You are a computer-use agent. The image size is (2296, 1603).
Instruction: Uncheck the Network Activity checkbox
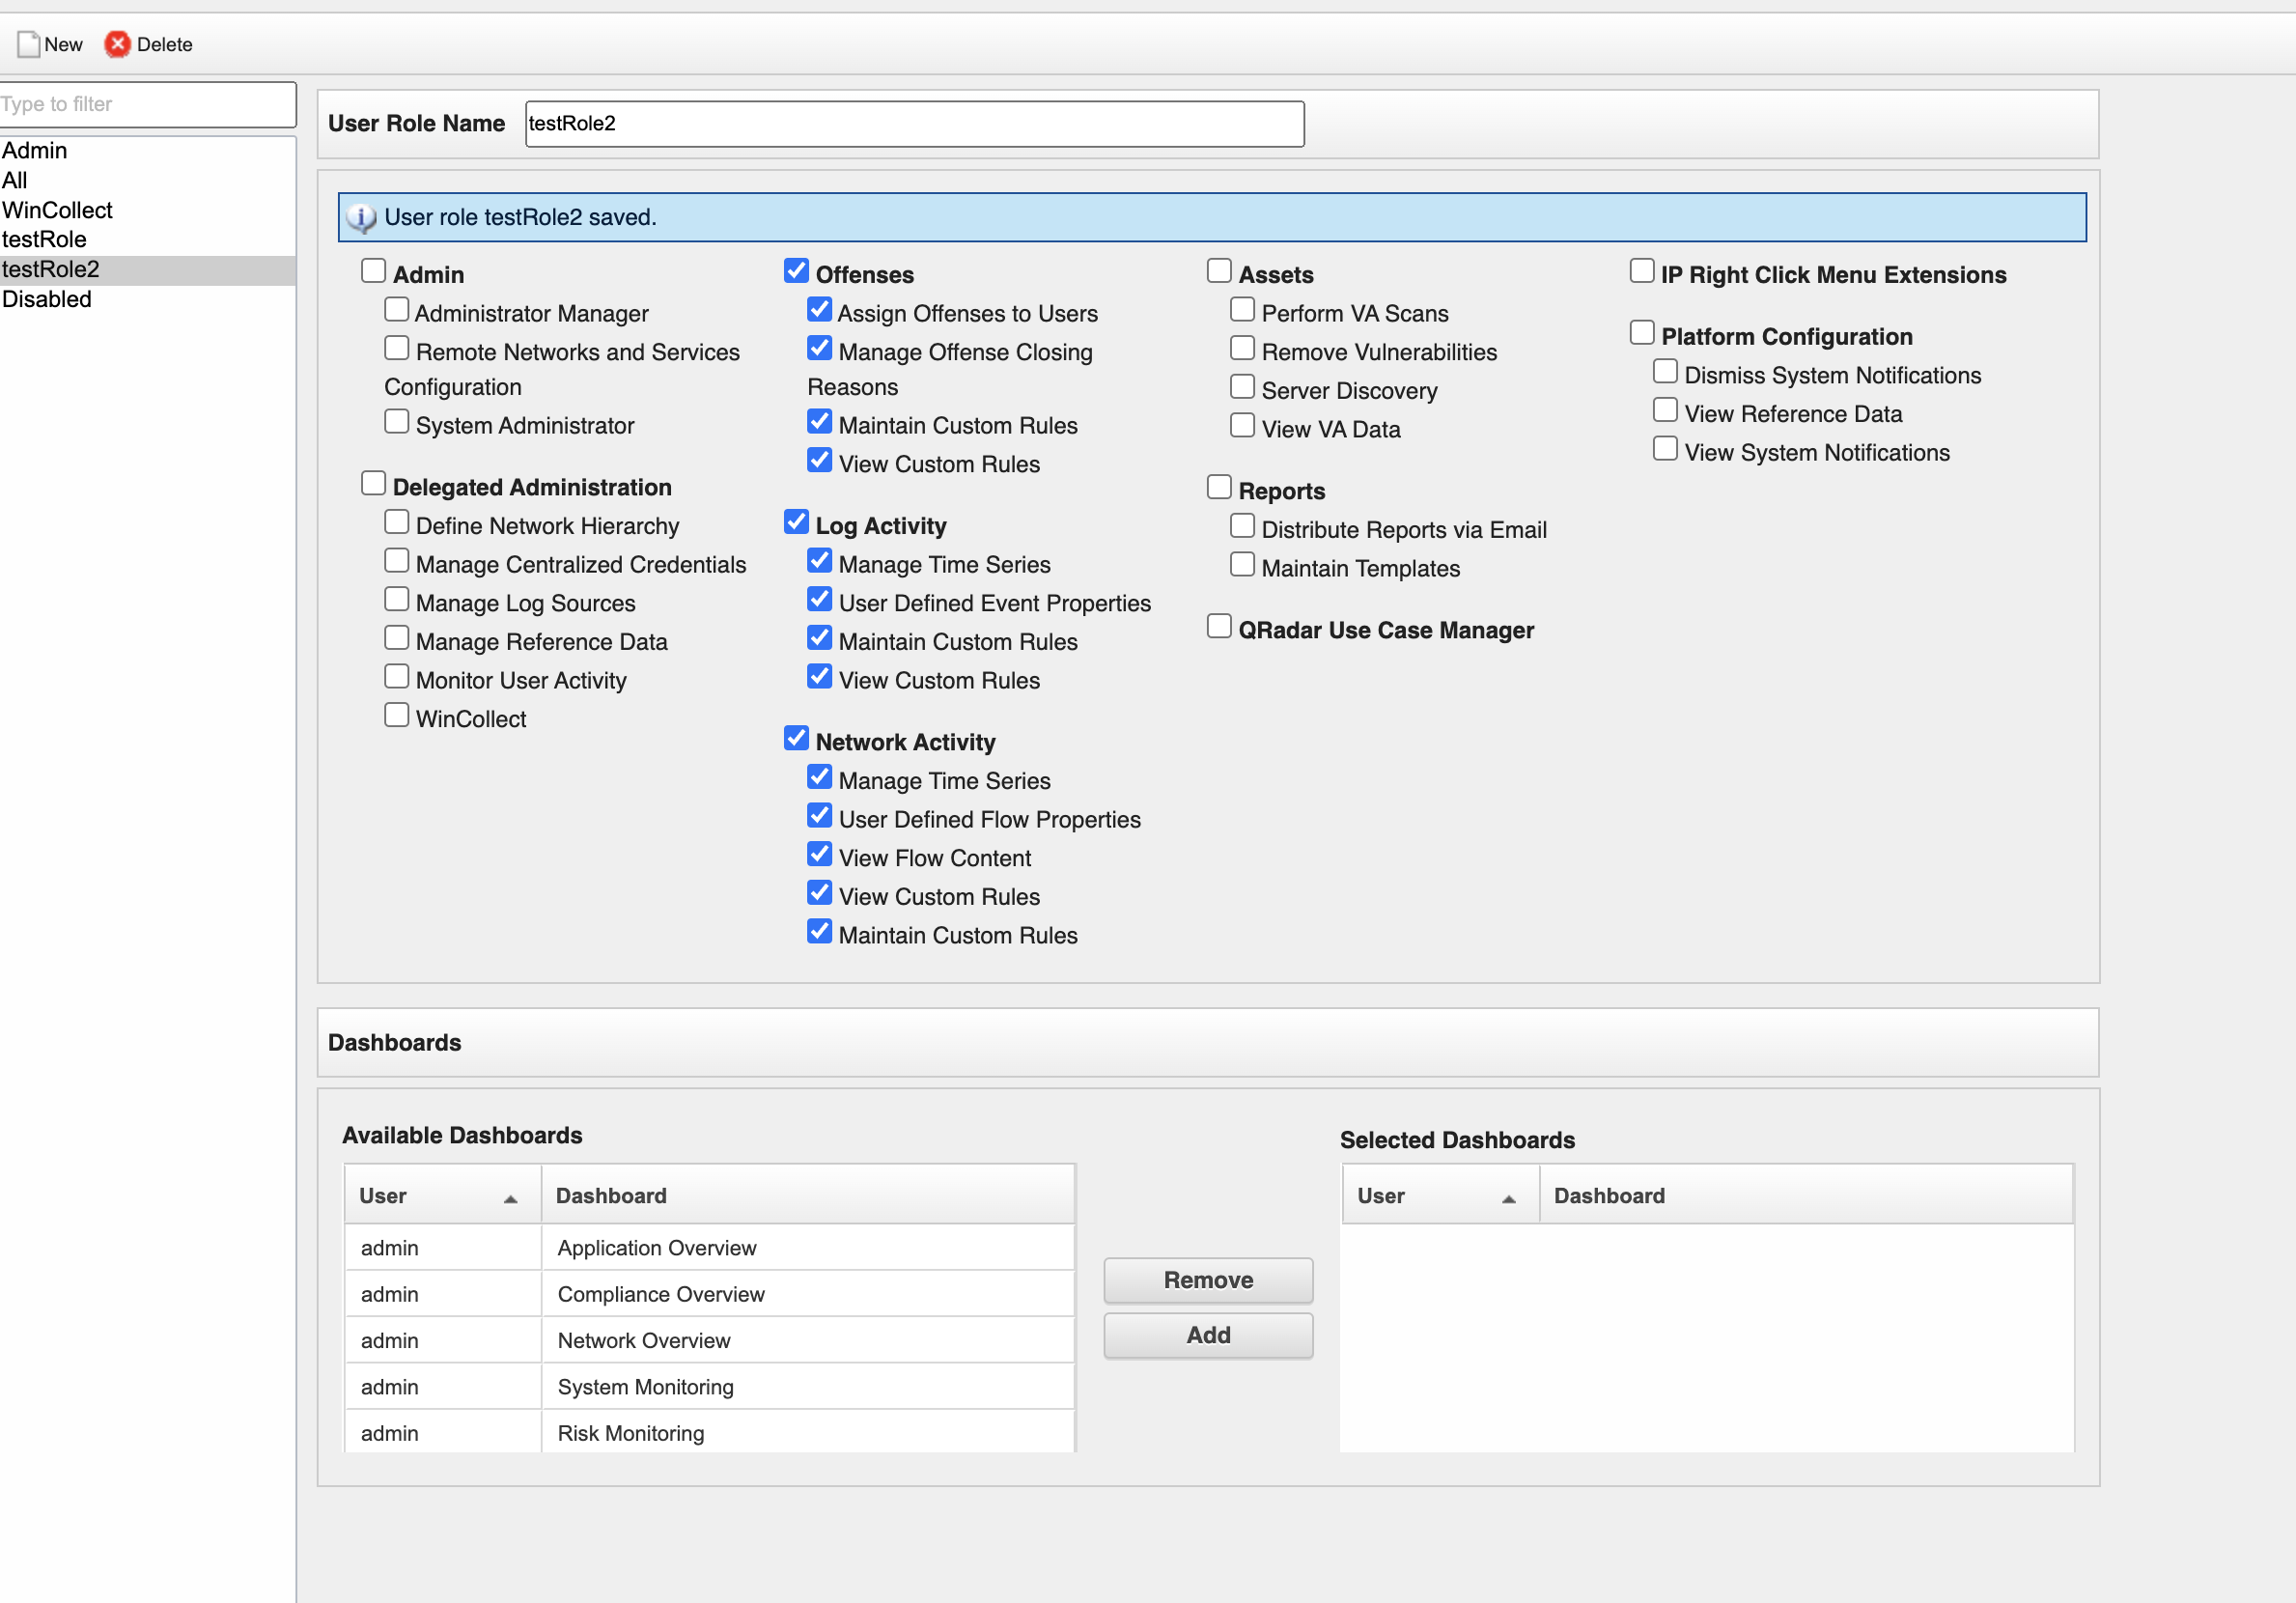(796, 739)
